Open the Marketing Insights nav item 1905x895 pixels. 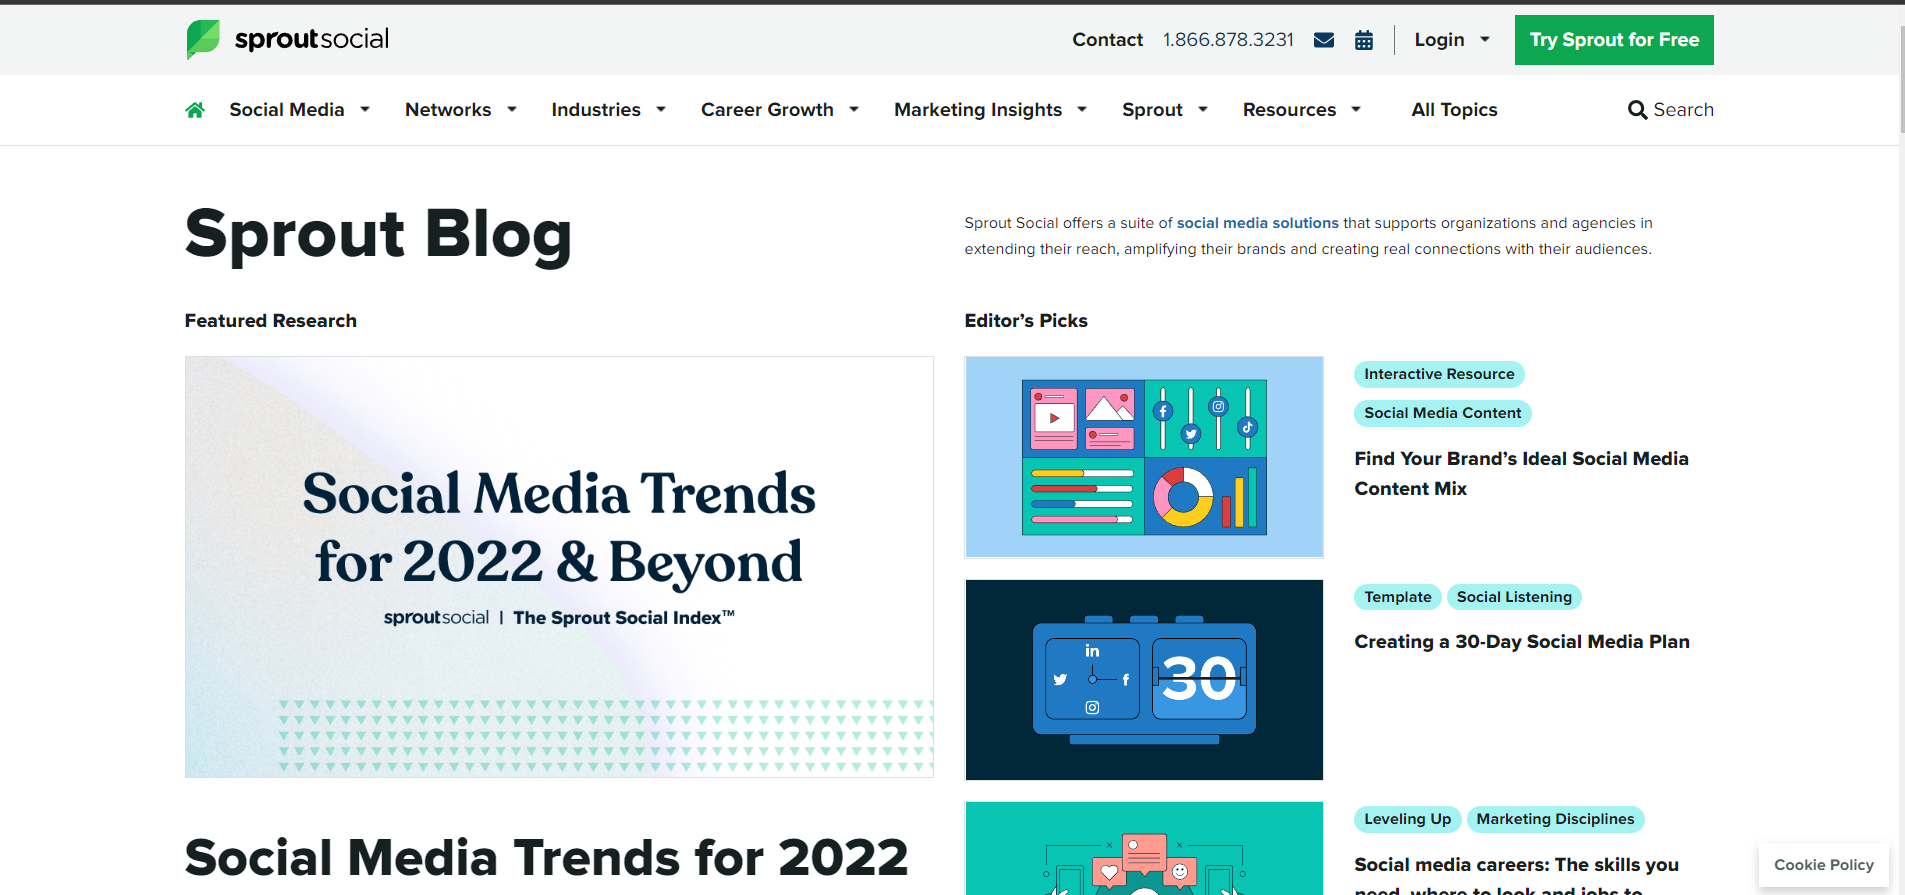click(x=978, y=110)
